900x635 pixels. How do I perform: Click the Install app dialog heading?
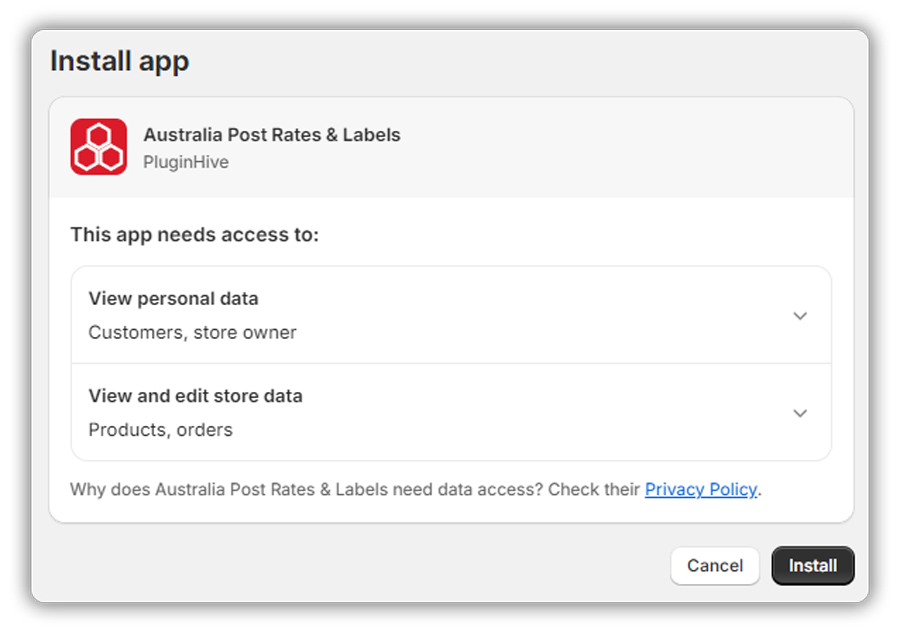coord(119,61)
